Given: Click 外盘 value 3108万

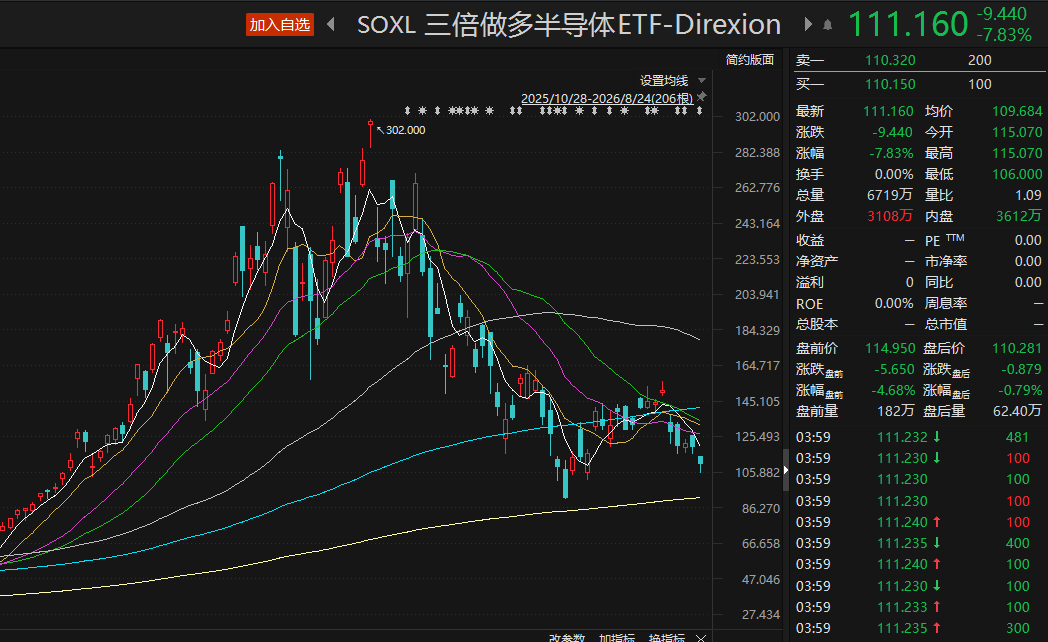Looking at the screenshot, I should [x=890, y=216].
